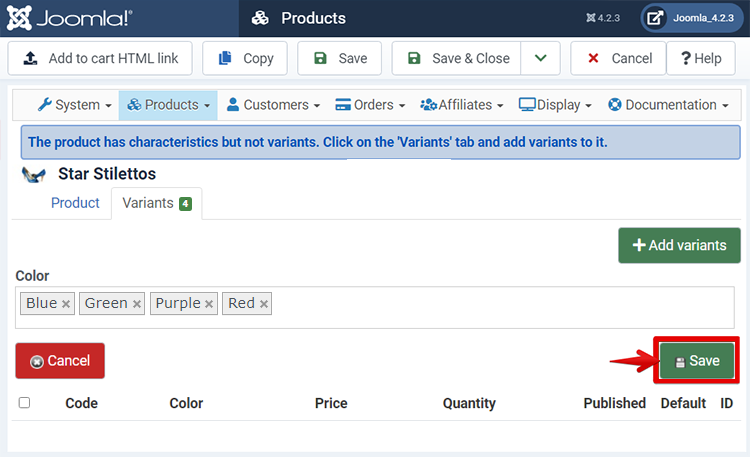750x458 pixels.
Task: Click the Joomla logo icon
Action: click(x=19, y=18)
